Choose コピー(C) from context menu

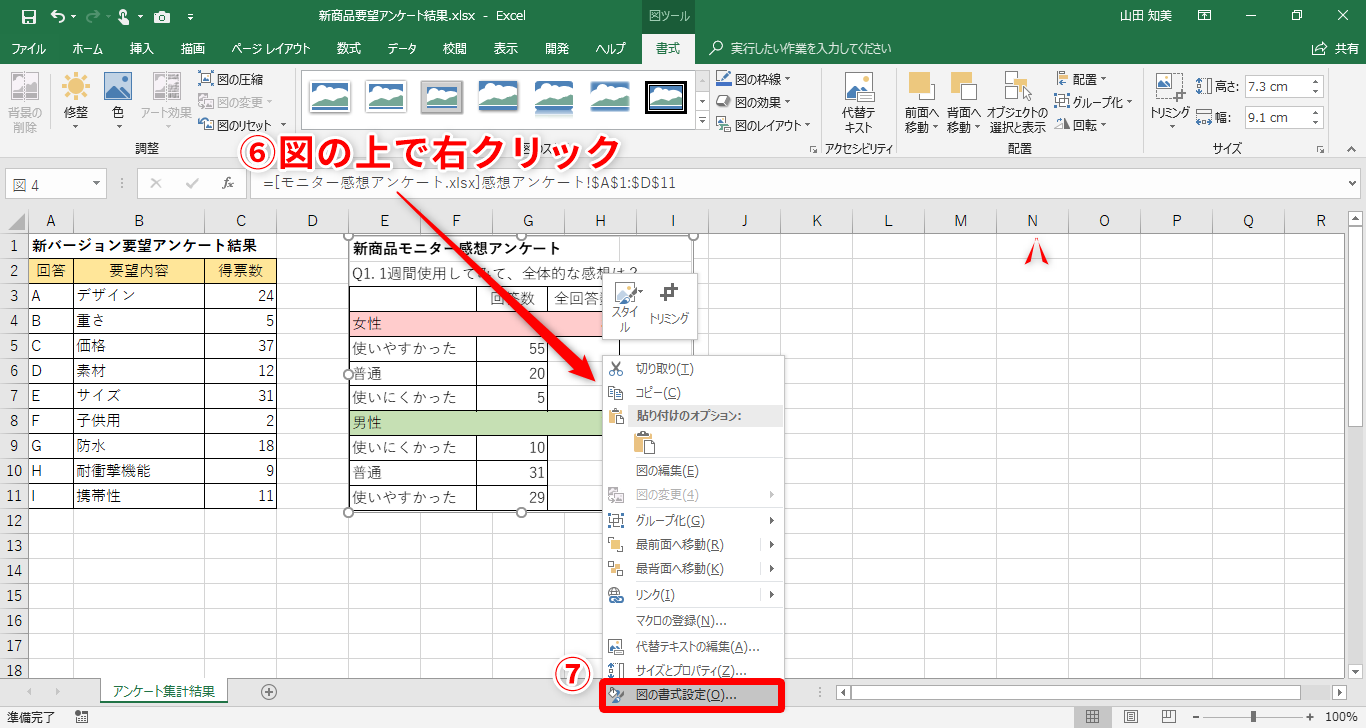[x=694, y=393]
